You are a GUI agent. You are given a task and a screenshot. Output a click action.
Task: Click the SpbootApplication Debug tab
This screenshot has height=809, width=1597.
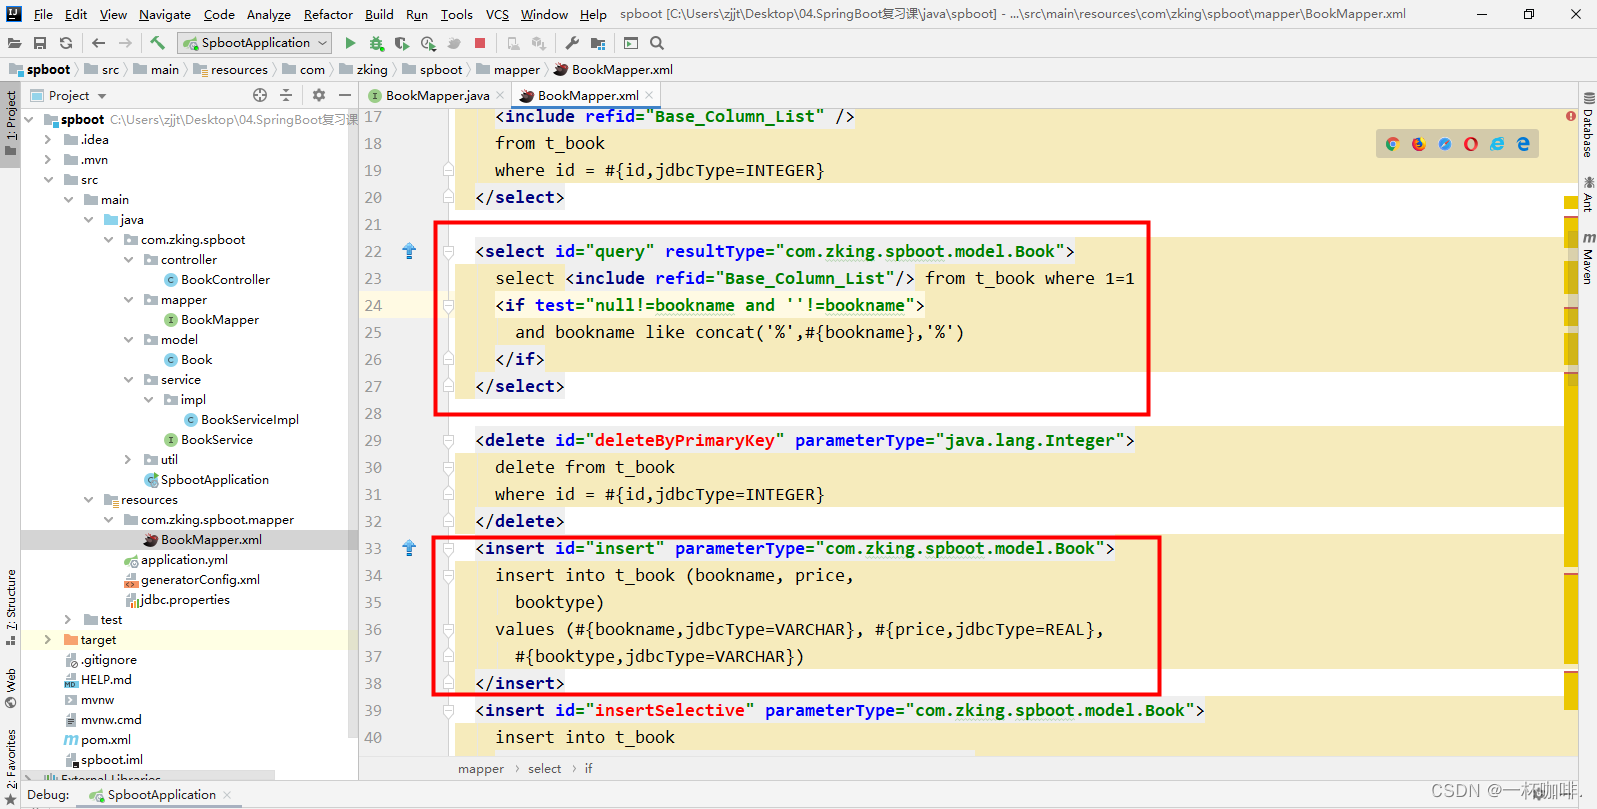click(160, 795)
